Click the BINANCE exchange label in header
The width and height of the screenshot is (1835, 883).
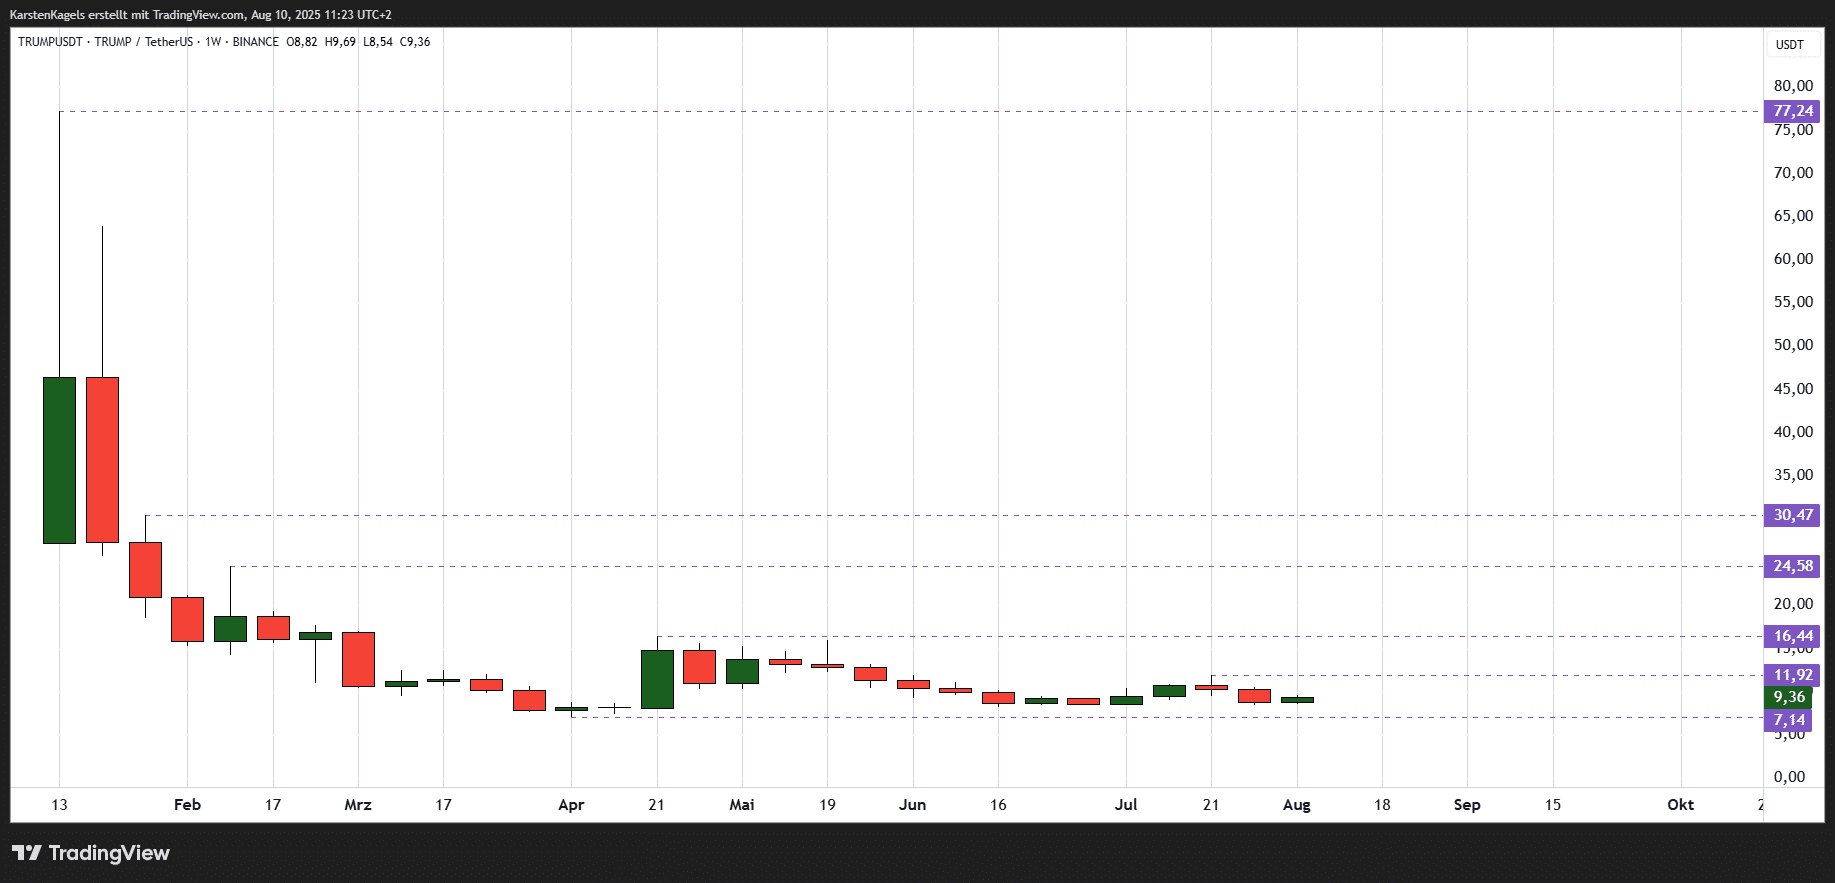click(255, 42)
